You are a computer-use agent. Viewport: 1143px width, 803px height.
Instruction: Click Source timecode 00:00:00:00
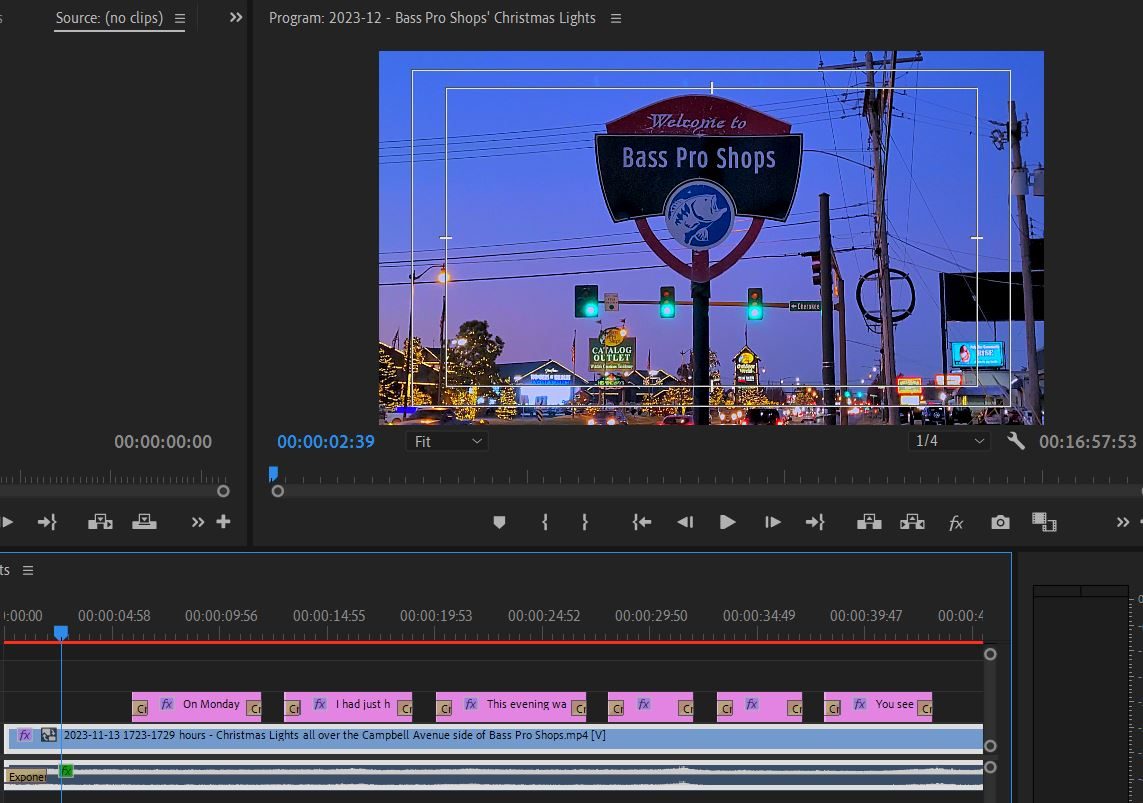coord(163,442)
